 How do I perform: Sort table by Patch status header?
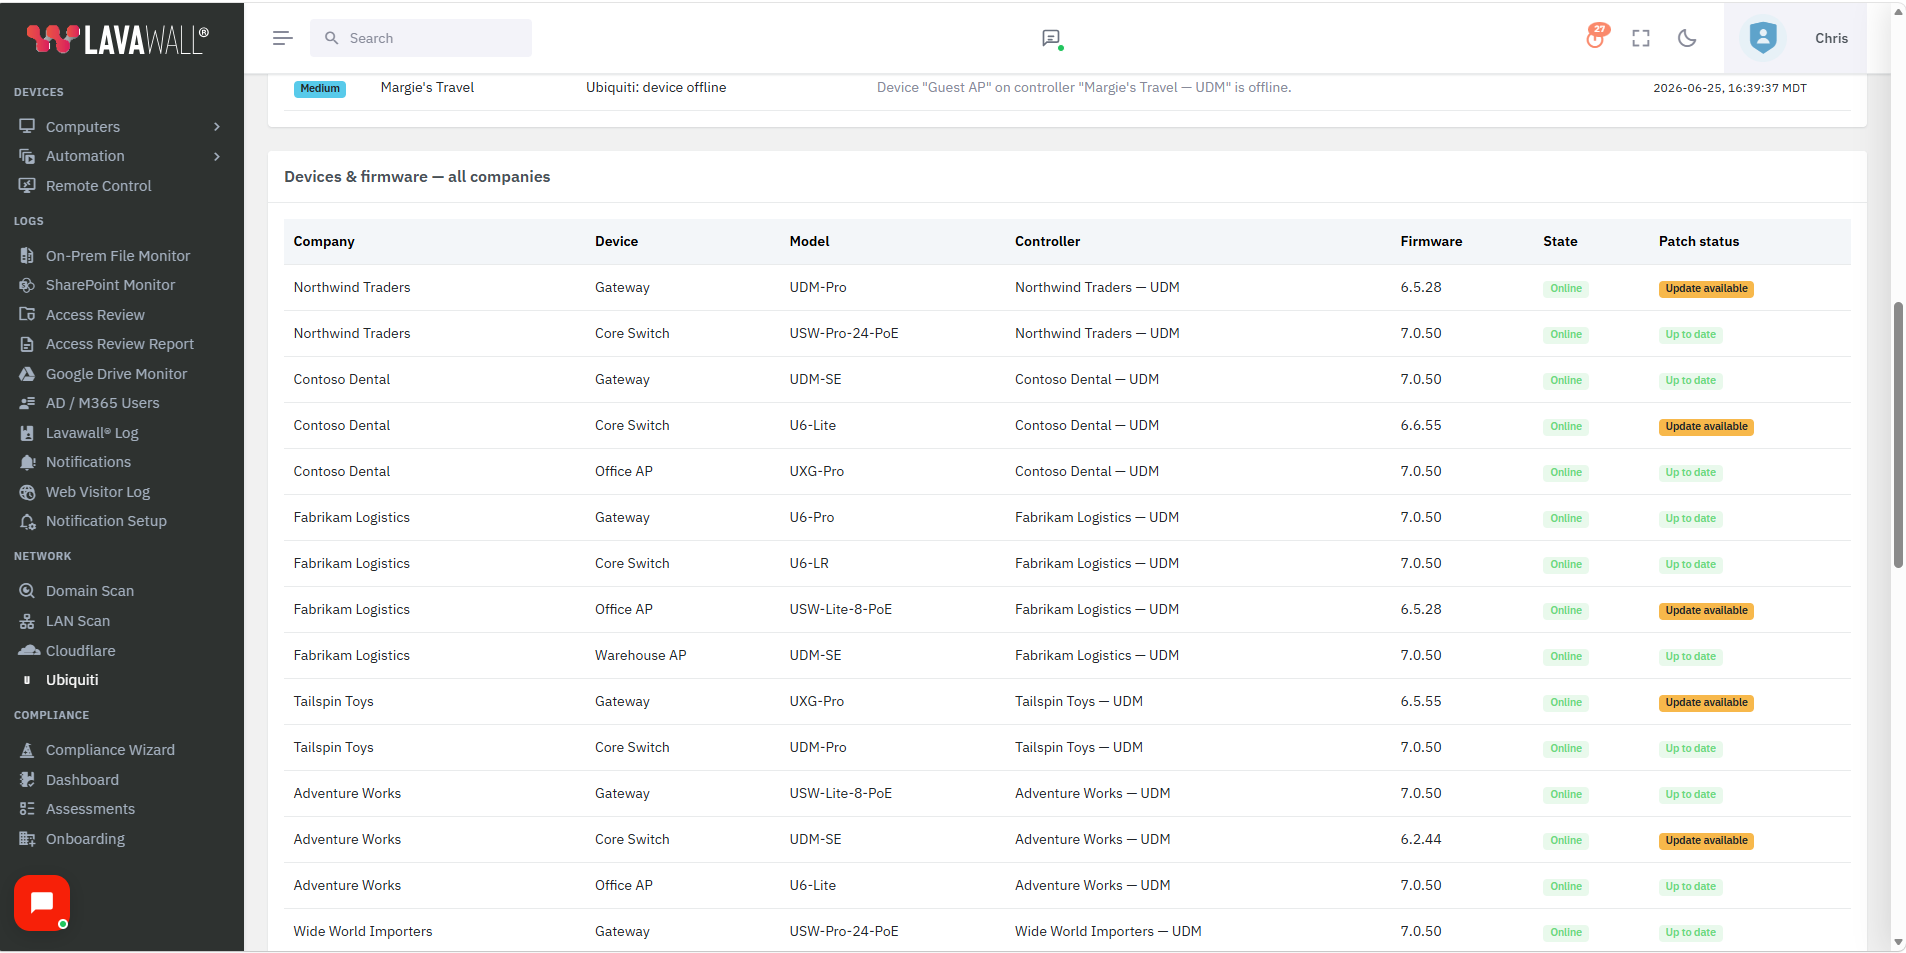click(1699, 241)
